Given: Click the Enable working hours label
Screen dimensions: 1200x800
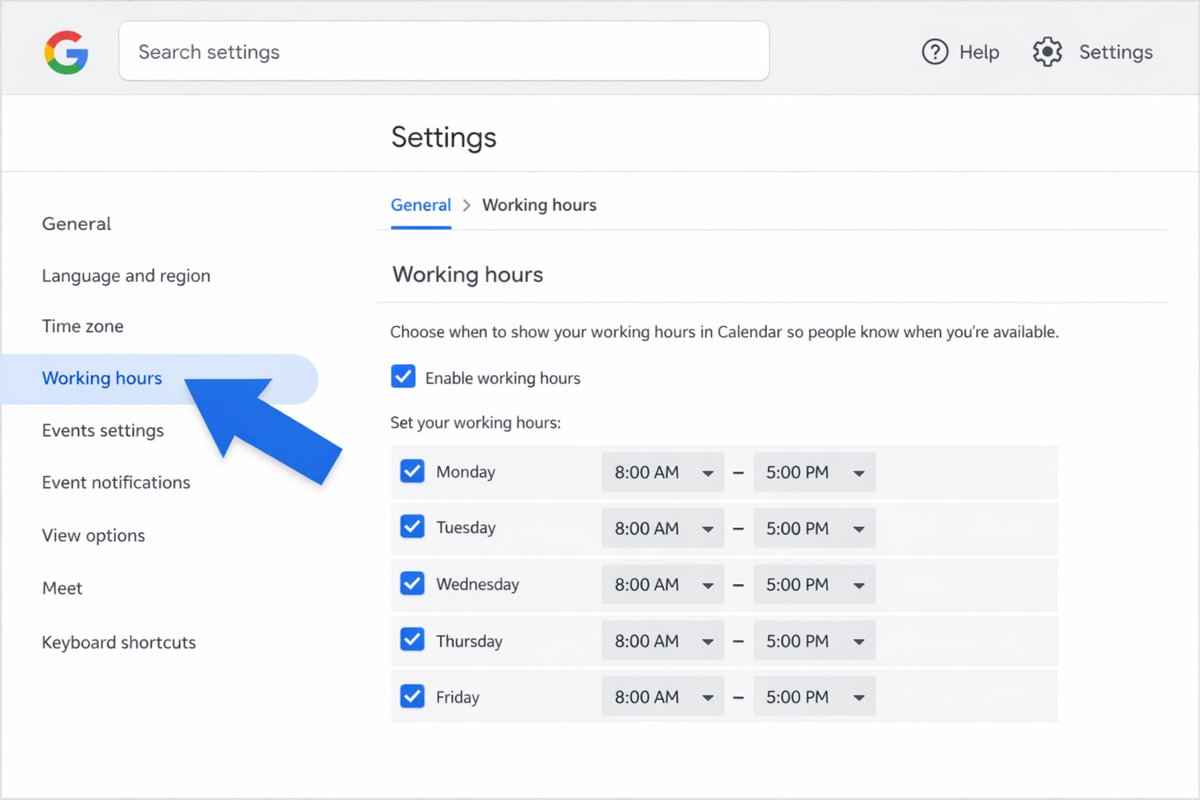Looking at the screenshot, I should coord(503,378).
